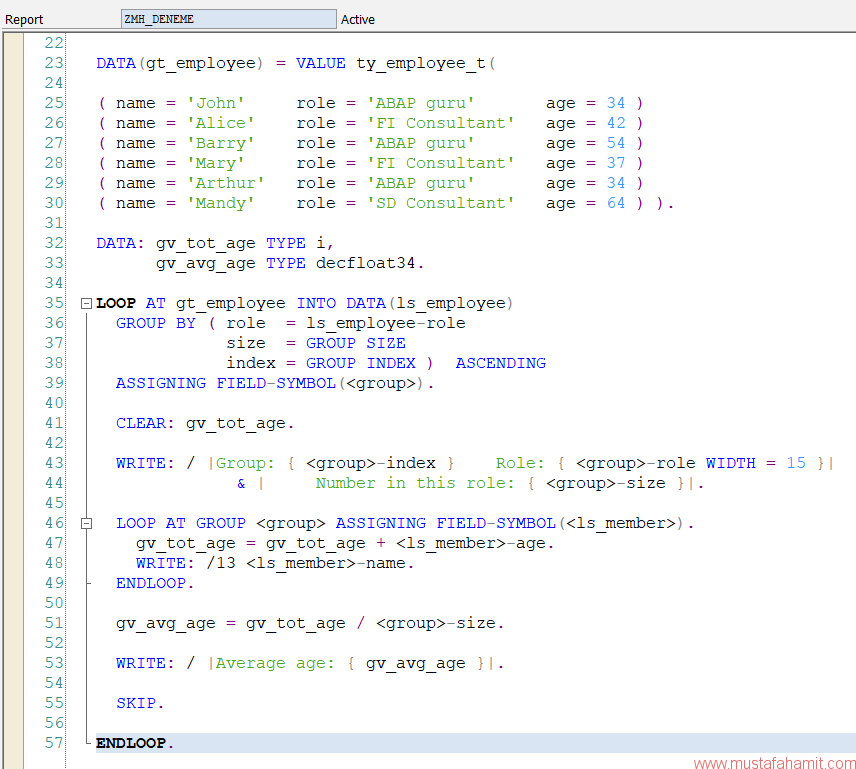
Task: Click the 'ASCENDING' keyword
Action: click(x=501, y=363)
